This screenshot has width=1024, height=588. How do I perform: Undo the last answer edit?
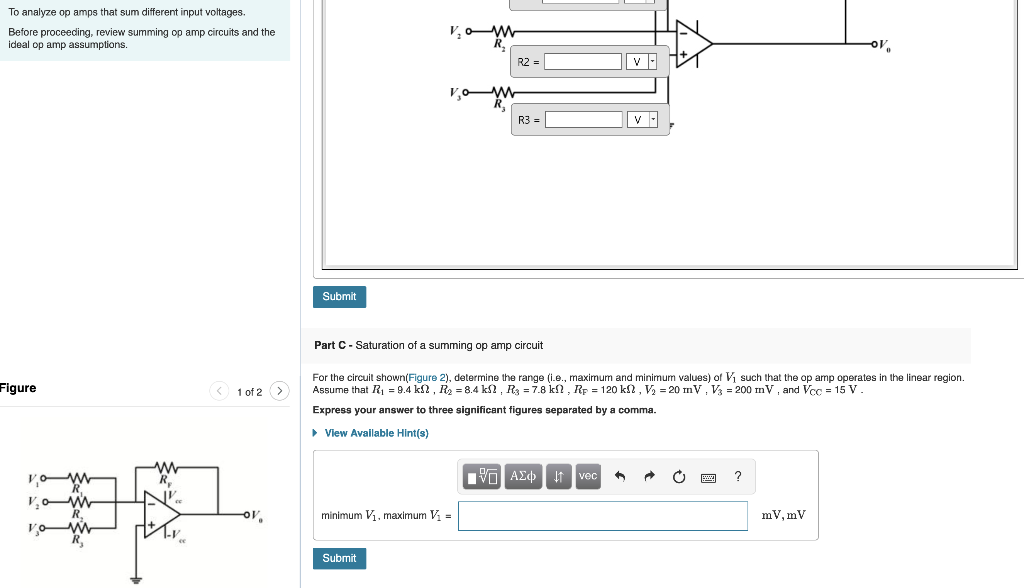[620, 476]
